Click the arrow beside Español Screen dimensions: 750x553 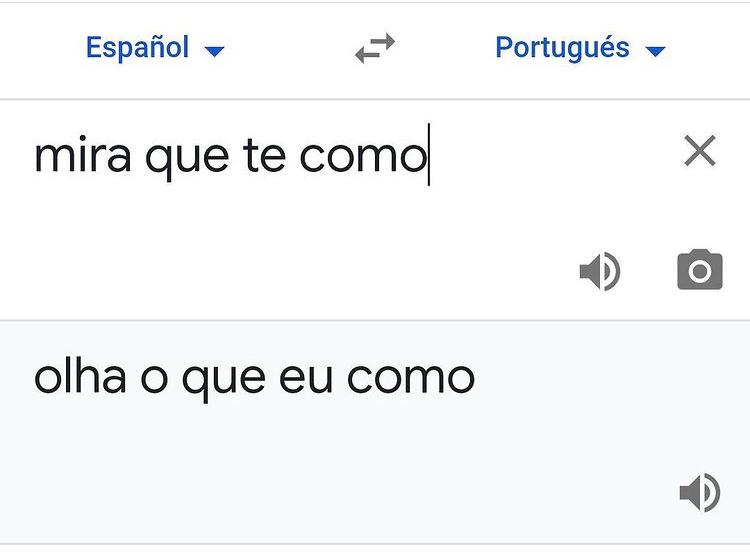(x=214, y=51)
